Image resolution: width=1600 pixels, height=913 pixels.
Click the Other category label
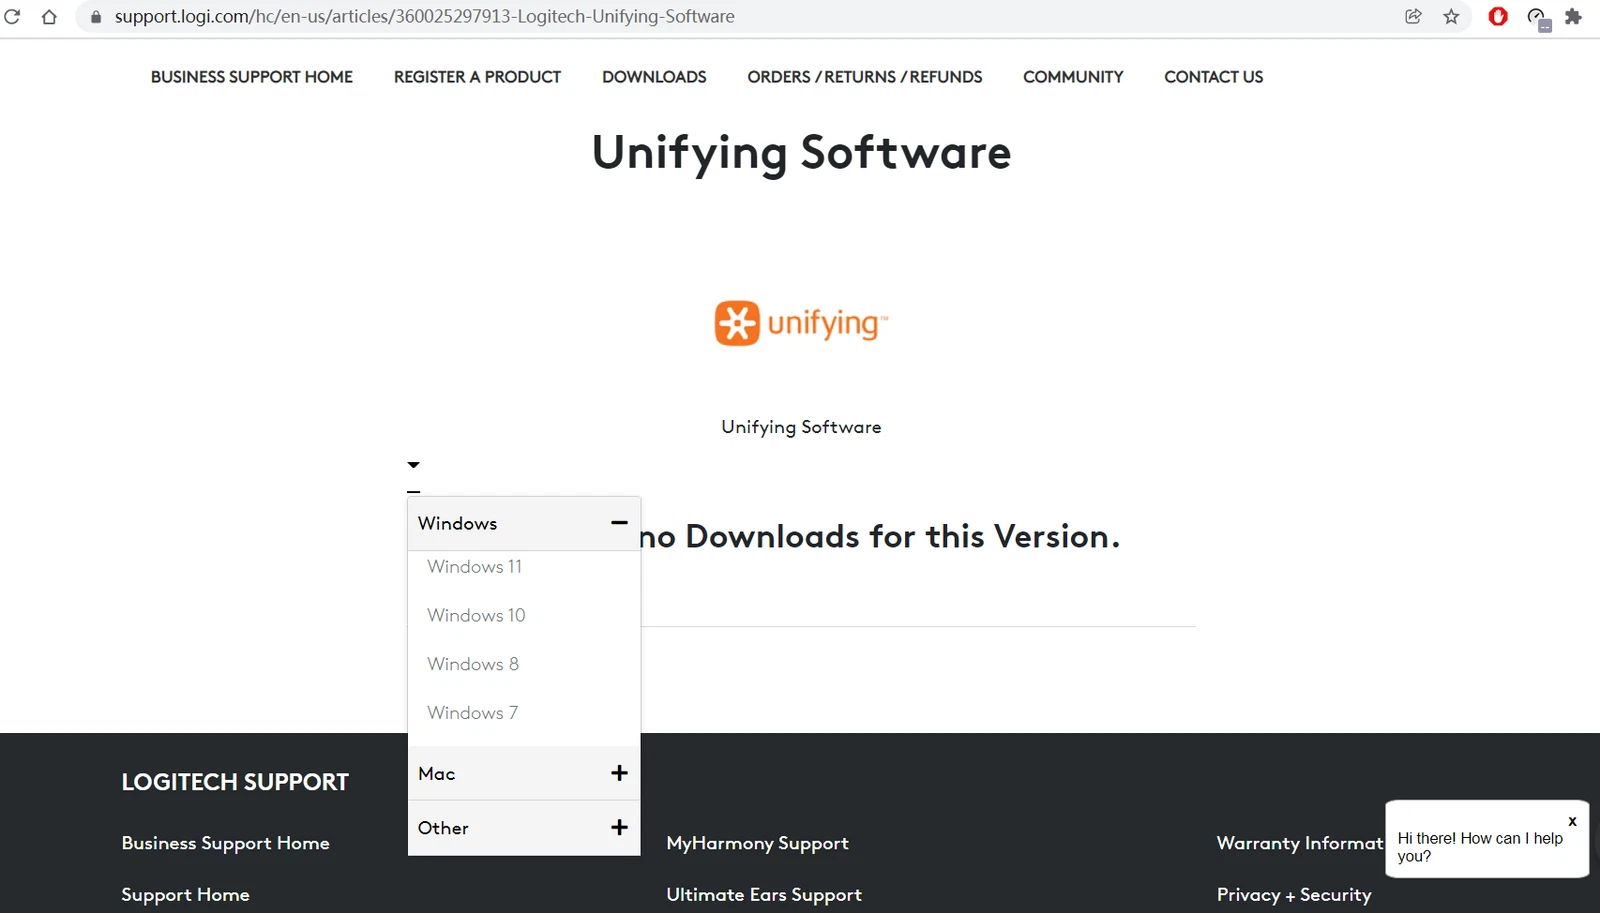(443, 828)
